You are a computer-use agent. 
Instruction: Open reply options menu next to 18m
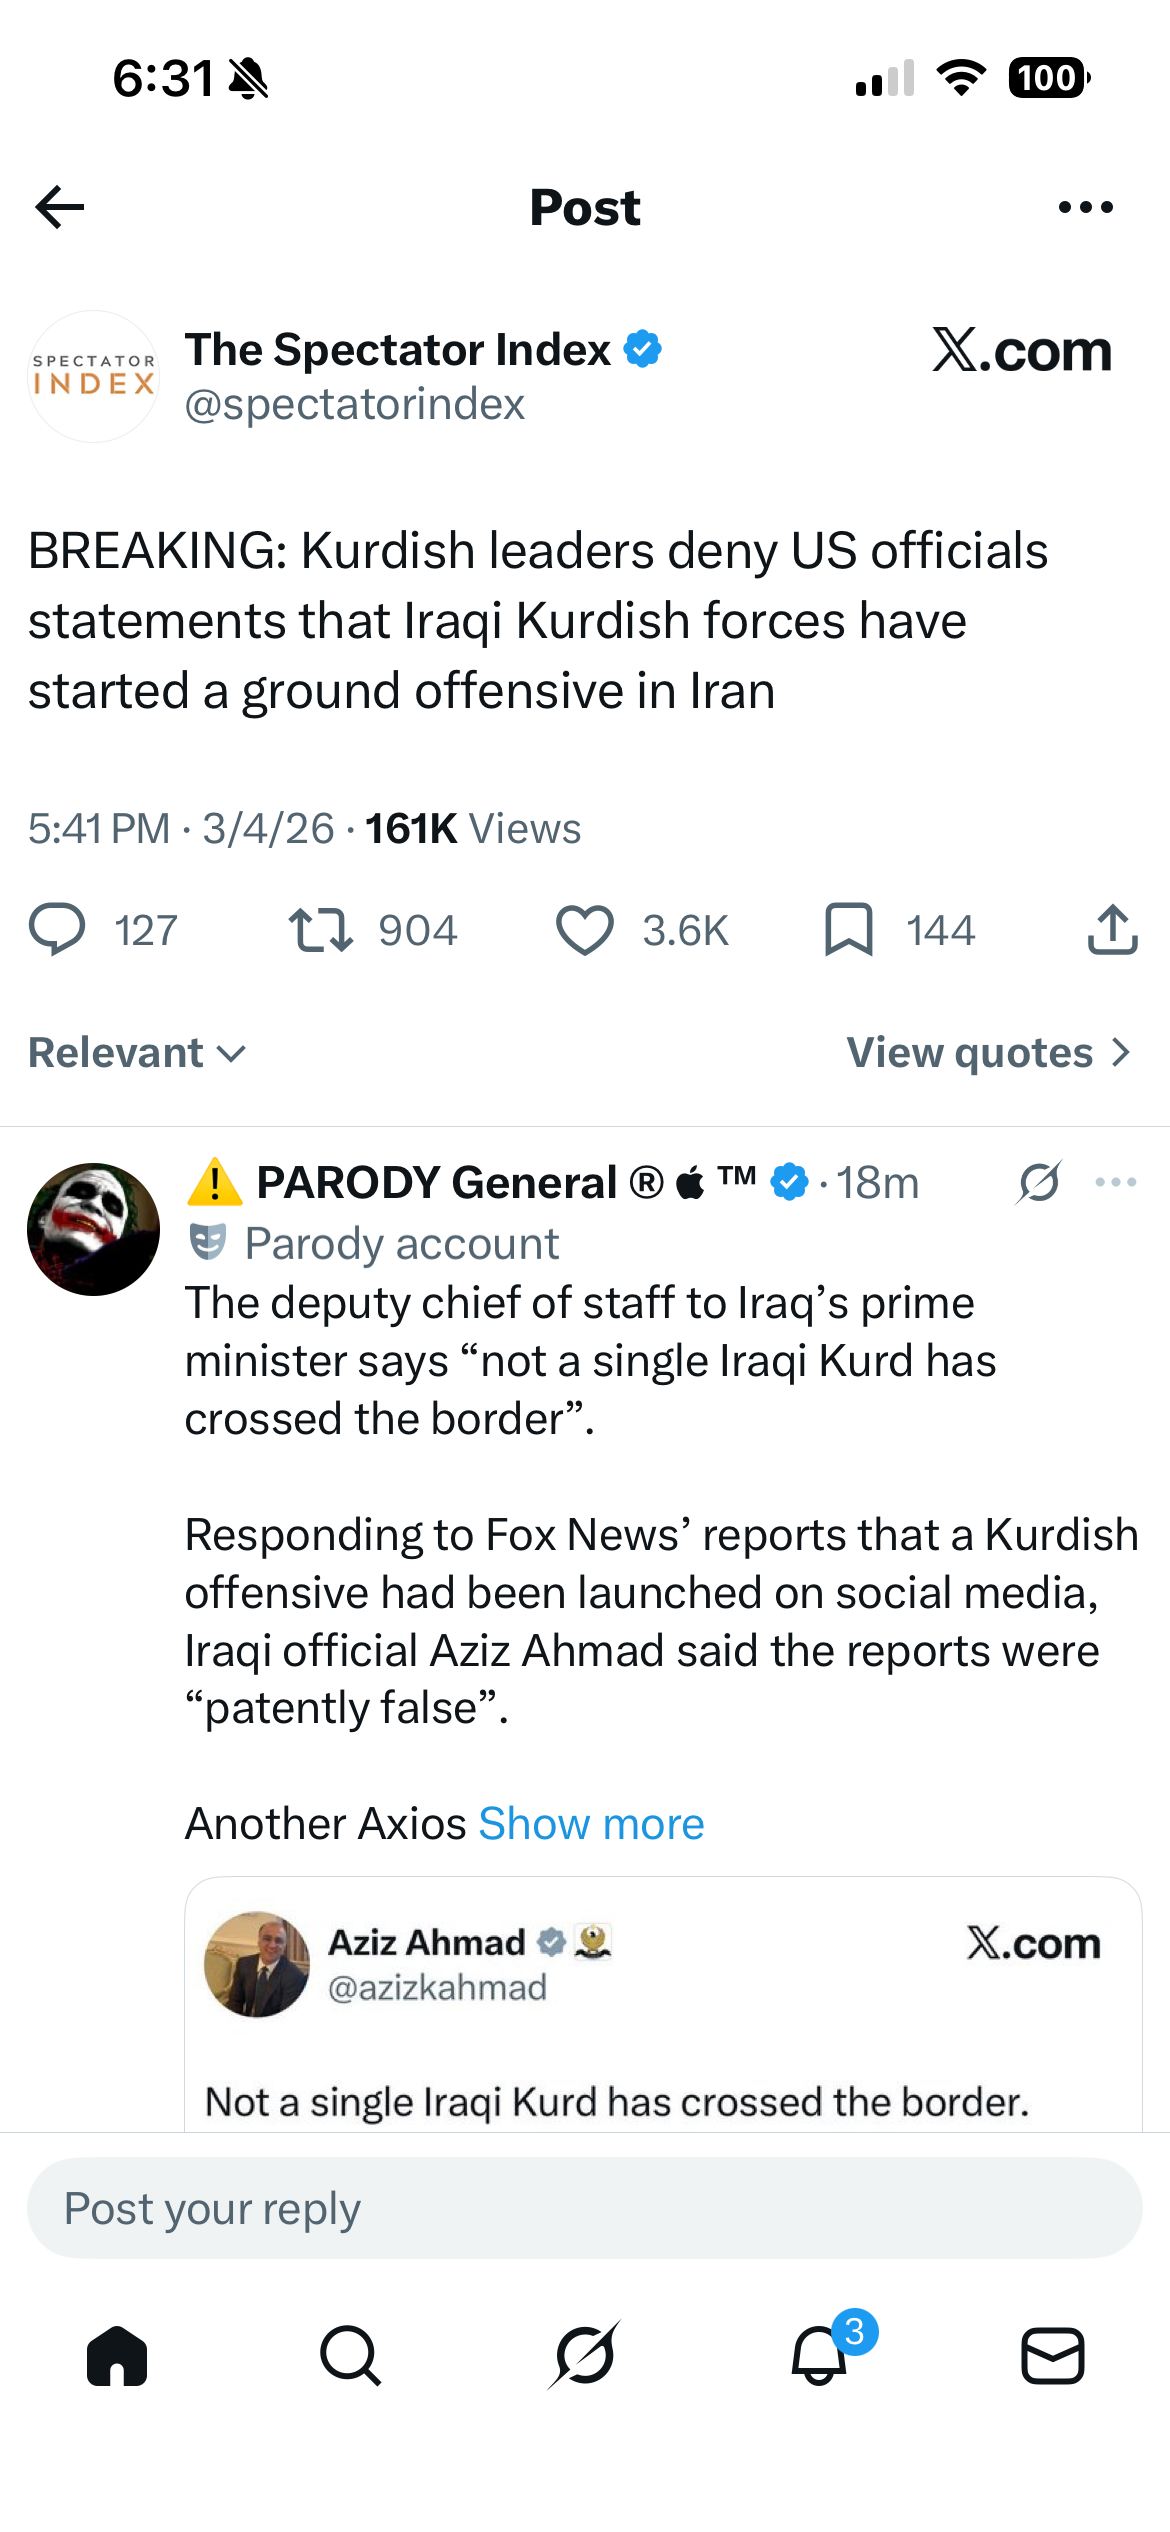click(1116, 1182)
